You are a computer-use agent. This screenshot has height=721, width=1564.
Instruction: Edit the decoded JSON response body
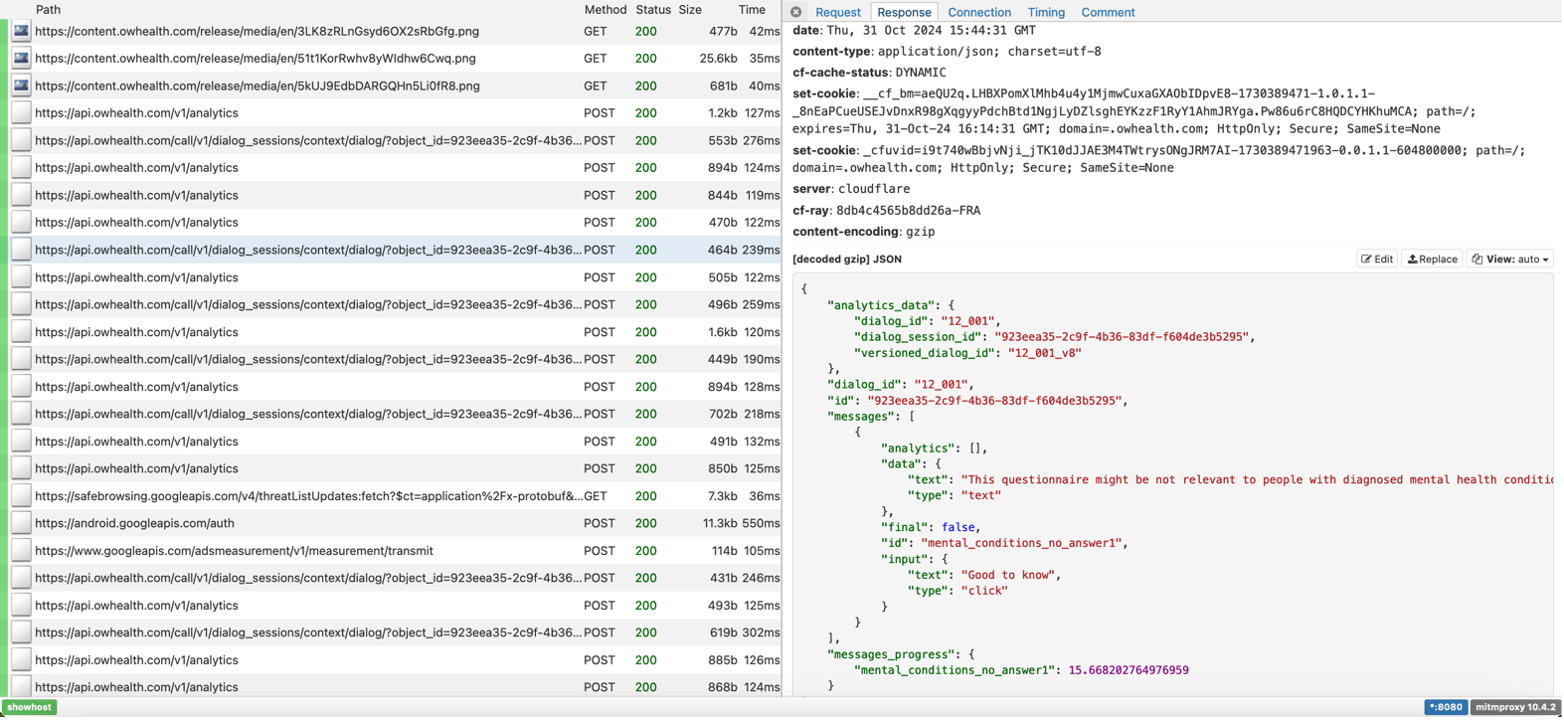(1377, 259)
